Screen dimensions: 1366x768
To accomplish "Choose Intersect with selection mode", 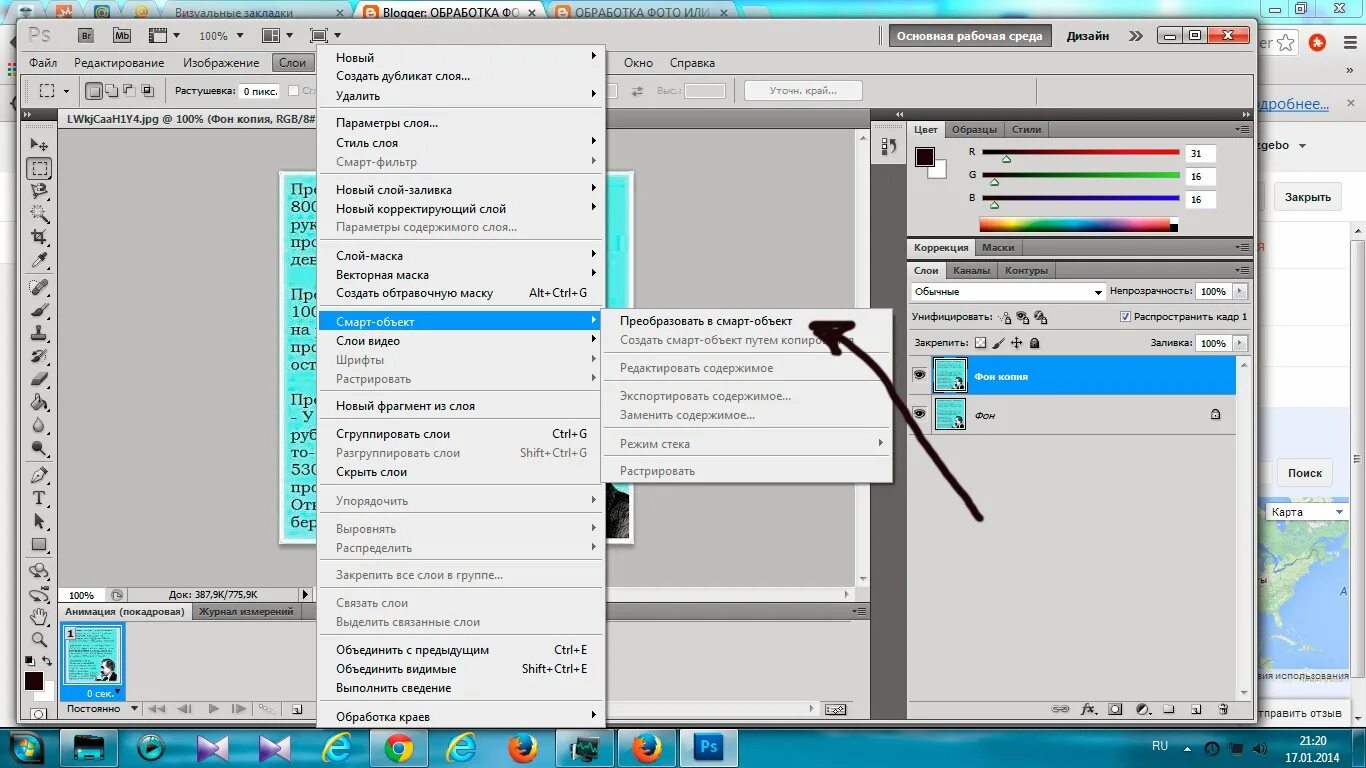I will pos(148,91).
